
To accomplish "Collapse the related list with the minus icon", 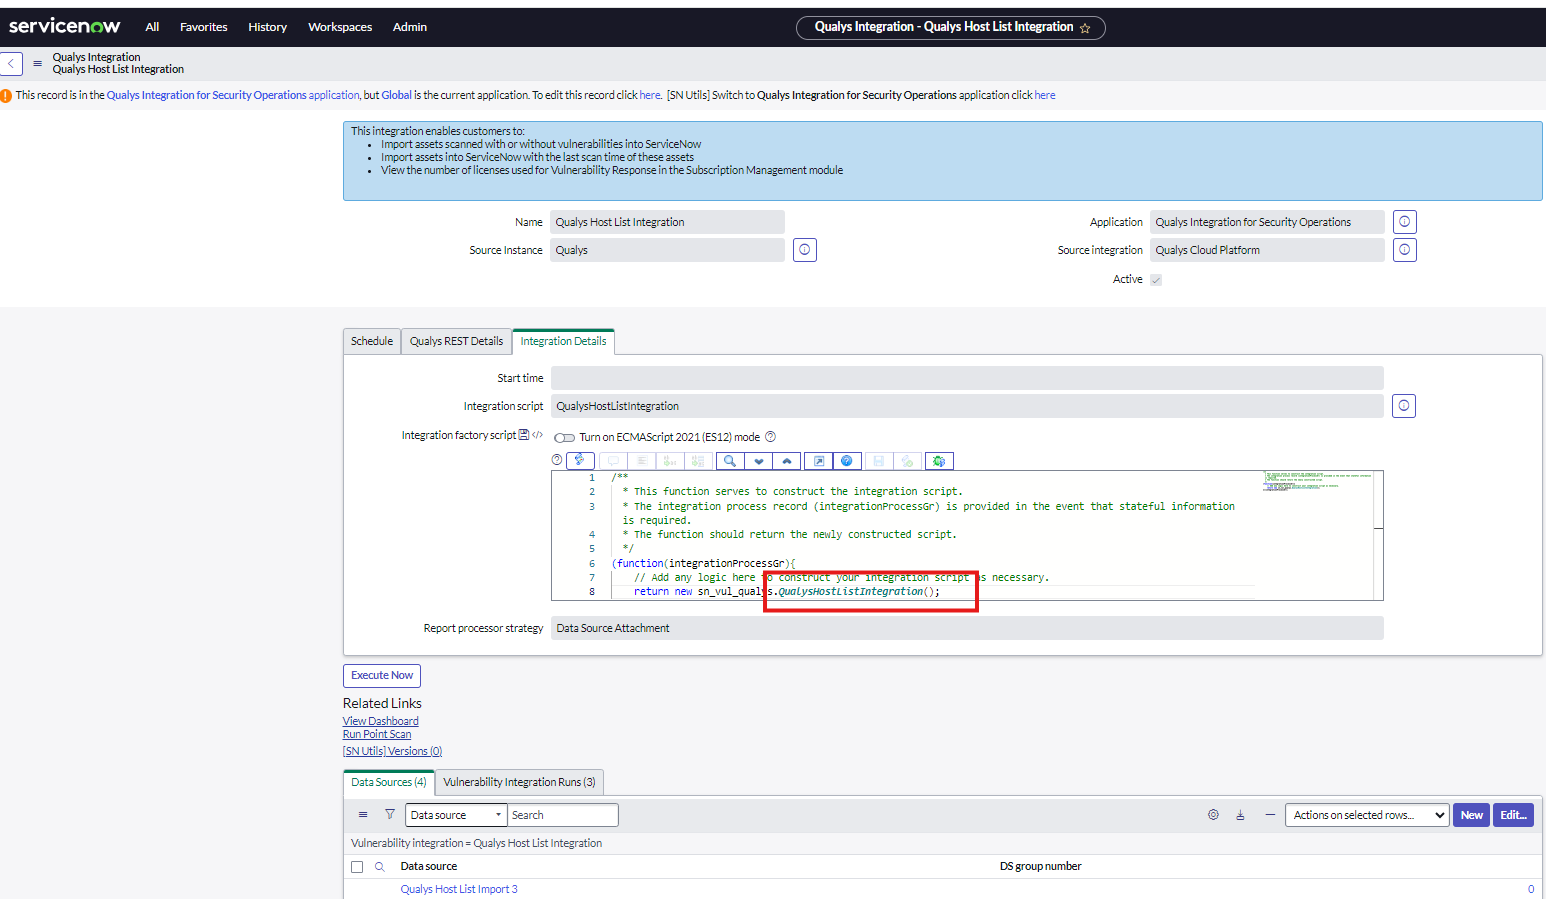I will pyautogui.click(x=1270, y=815).
